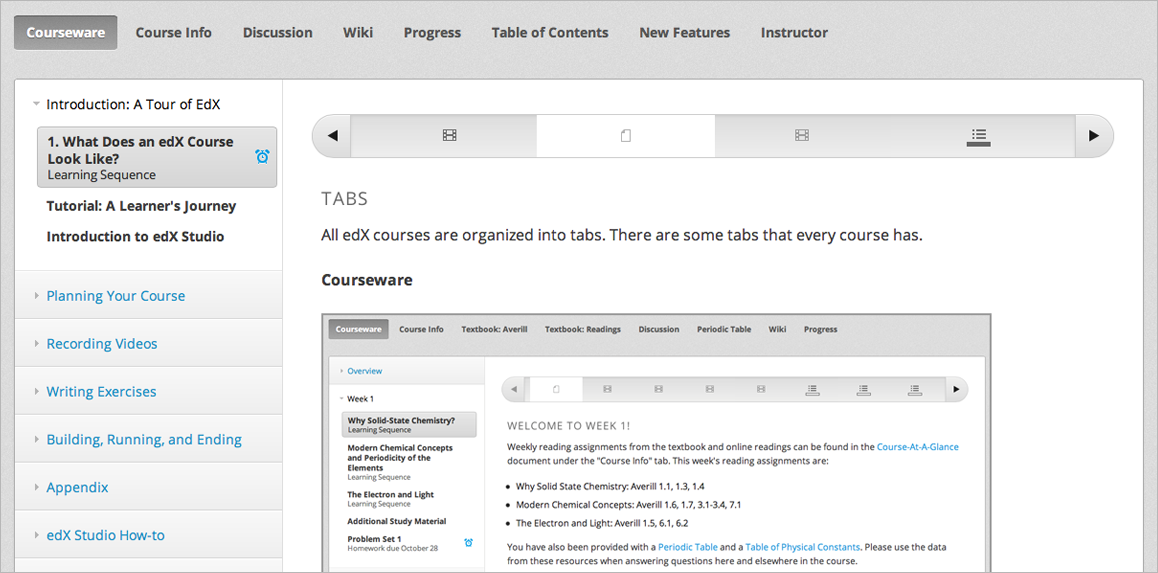Switch to the Instructor tab
Screen dimensions: 1158x573
(x=794, y=33)
